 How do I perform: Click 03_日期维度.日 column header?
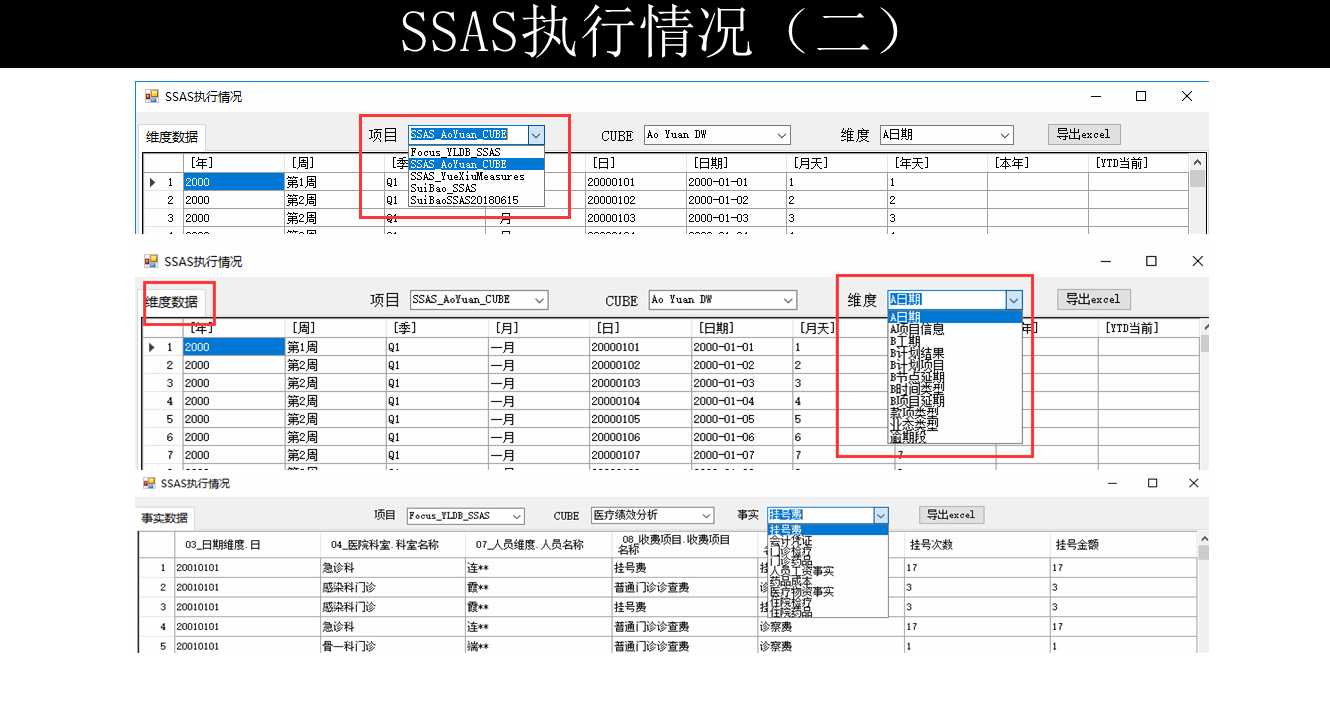pyautogui.click(x=247, y=545)
